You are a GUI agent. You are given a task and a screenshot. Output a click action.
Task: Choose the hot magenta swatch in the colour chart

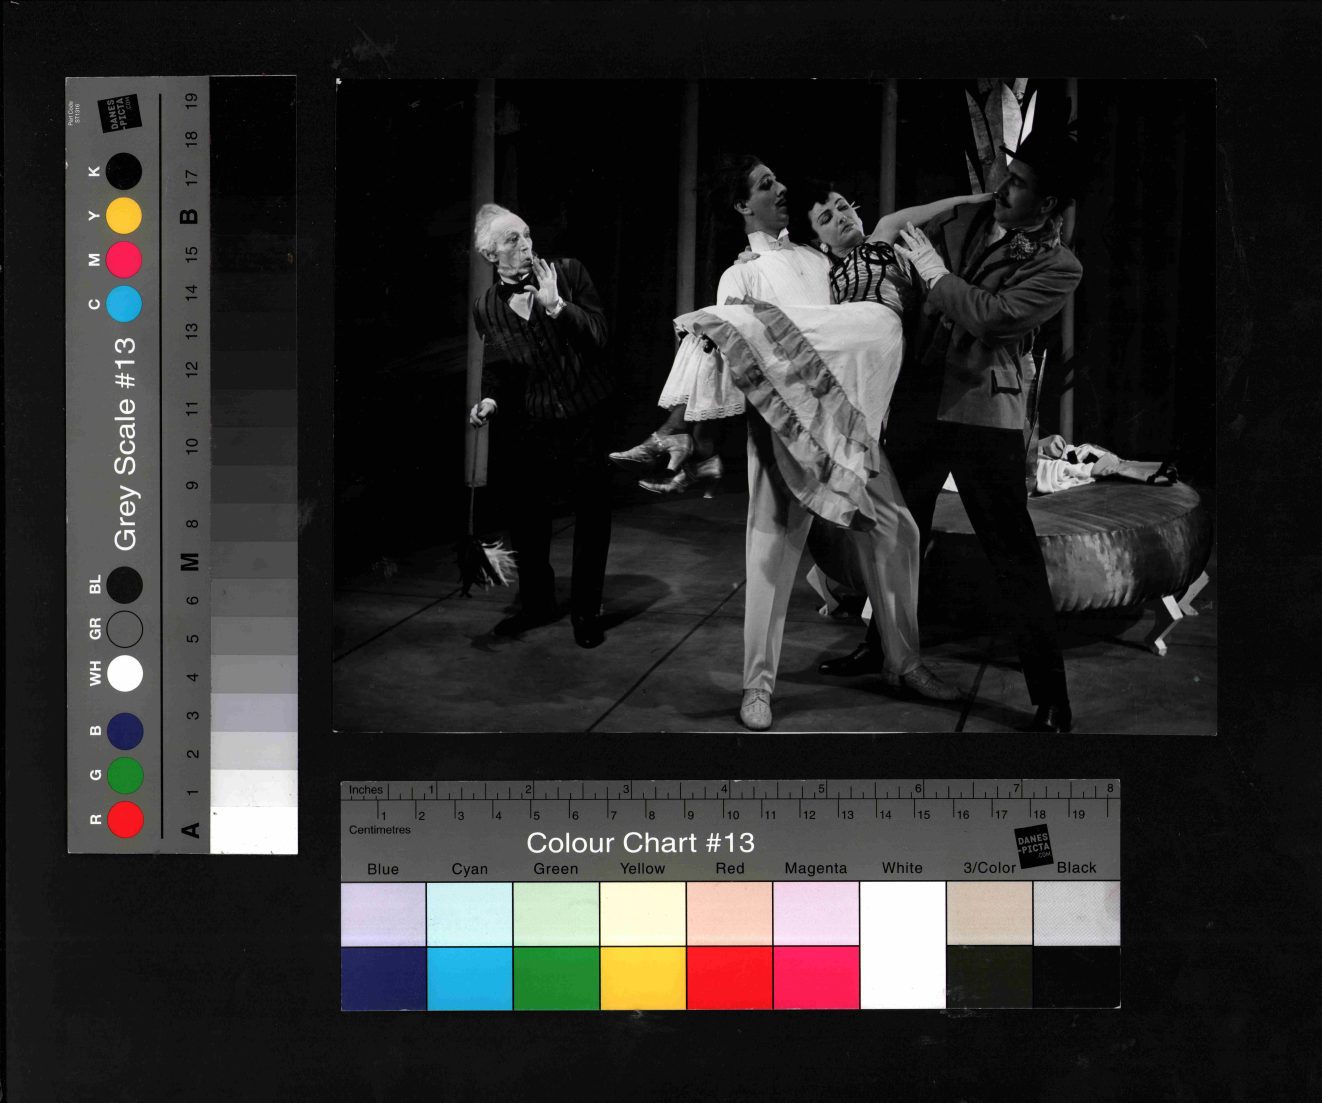coord(816,978)
